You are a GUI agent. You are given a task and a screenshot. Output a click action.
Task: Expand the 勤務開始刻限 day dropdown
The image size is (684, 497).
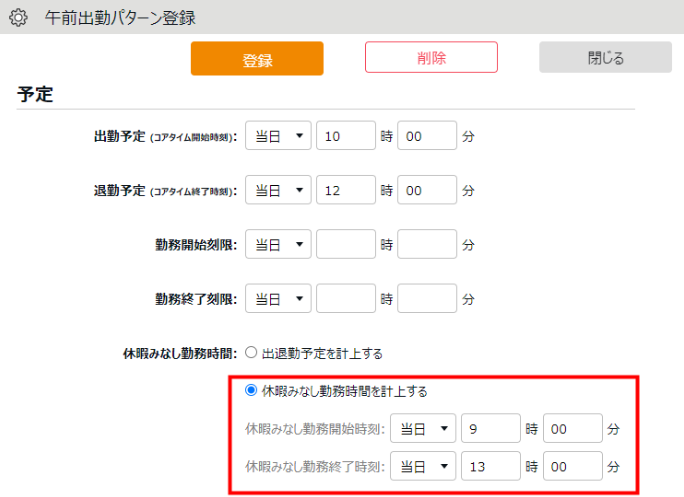tap(278, 244)
